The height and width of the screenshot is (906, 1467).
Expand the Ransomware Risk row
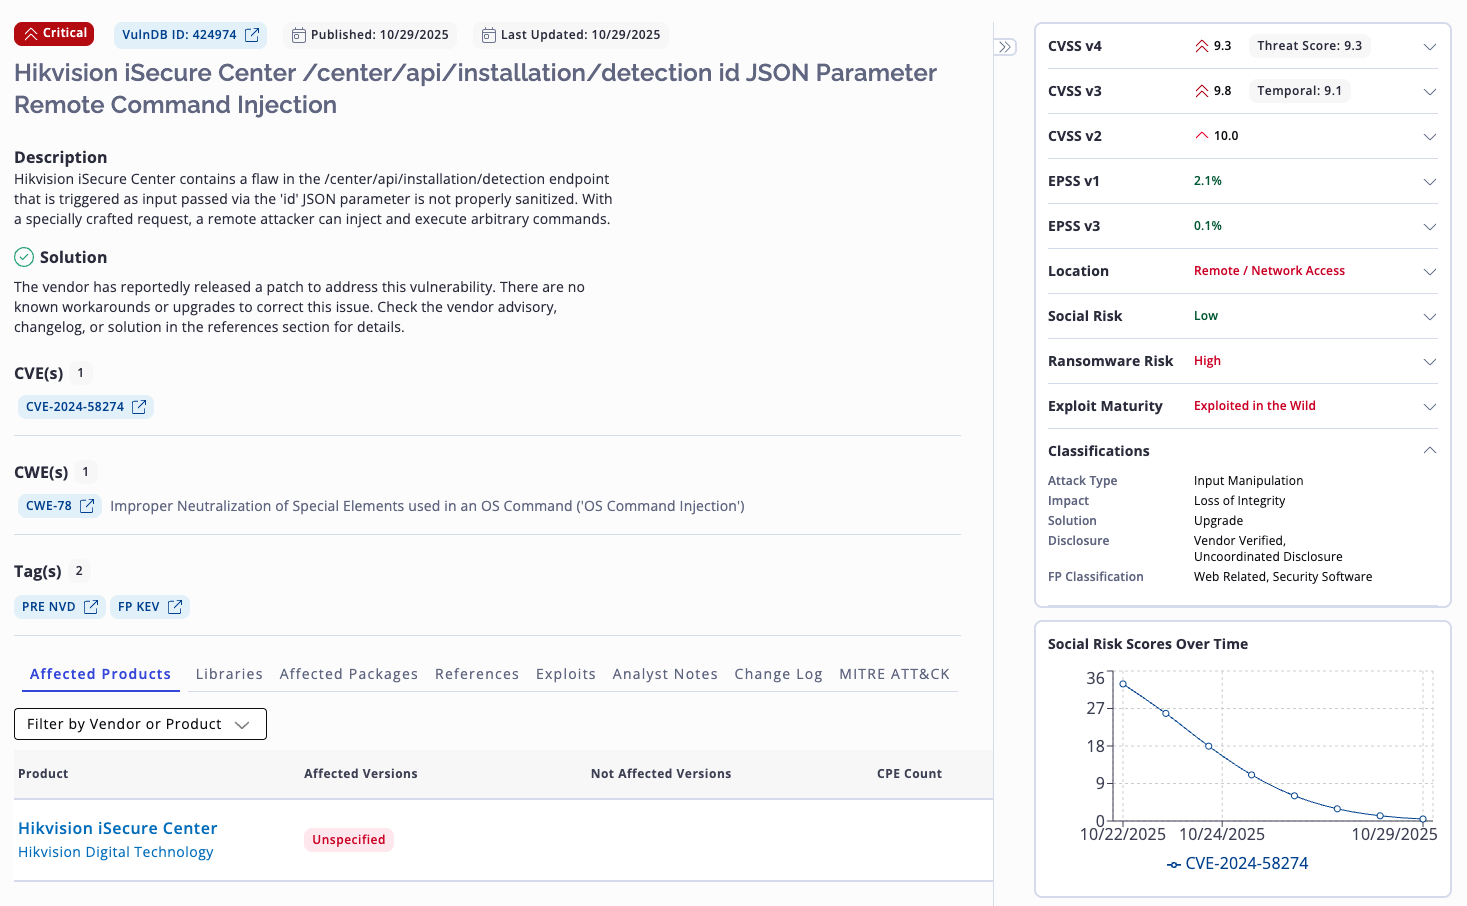point(1429,362)
